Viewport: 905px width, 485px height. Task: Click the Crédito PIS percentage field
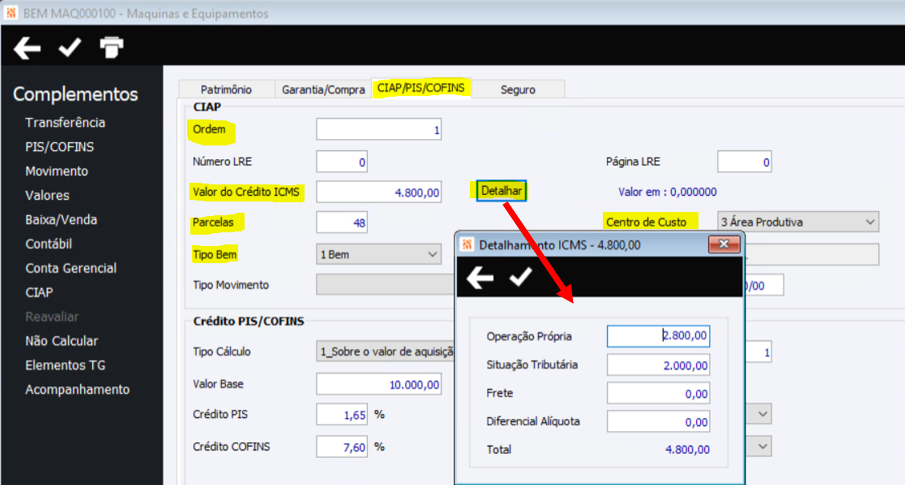click(342, 414)
